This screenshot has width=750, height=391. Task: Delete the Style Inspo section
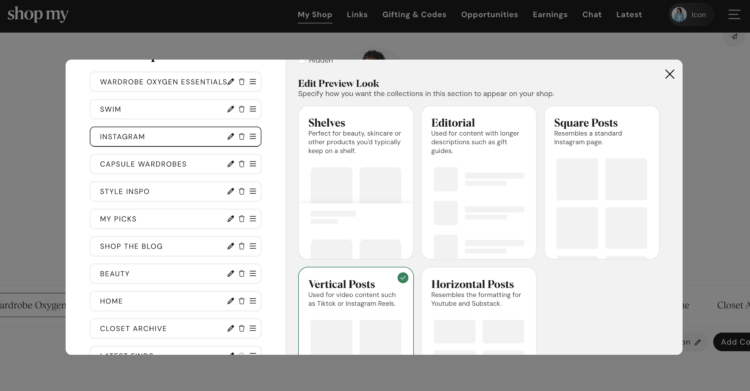coord(242,191)
